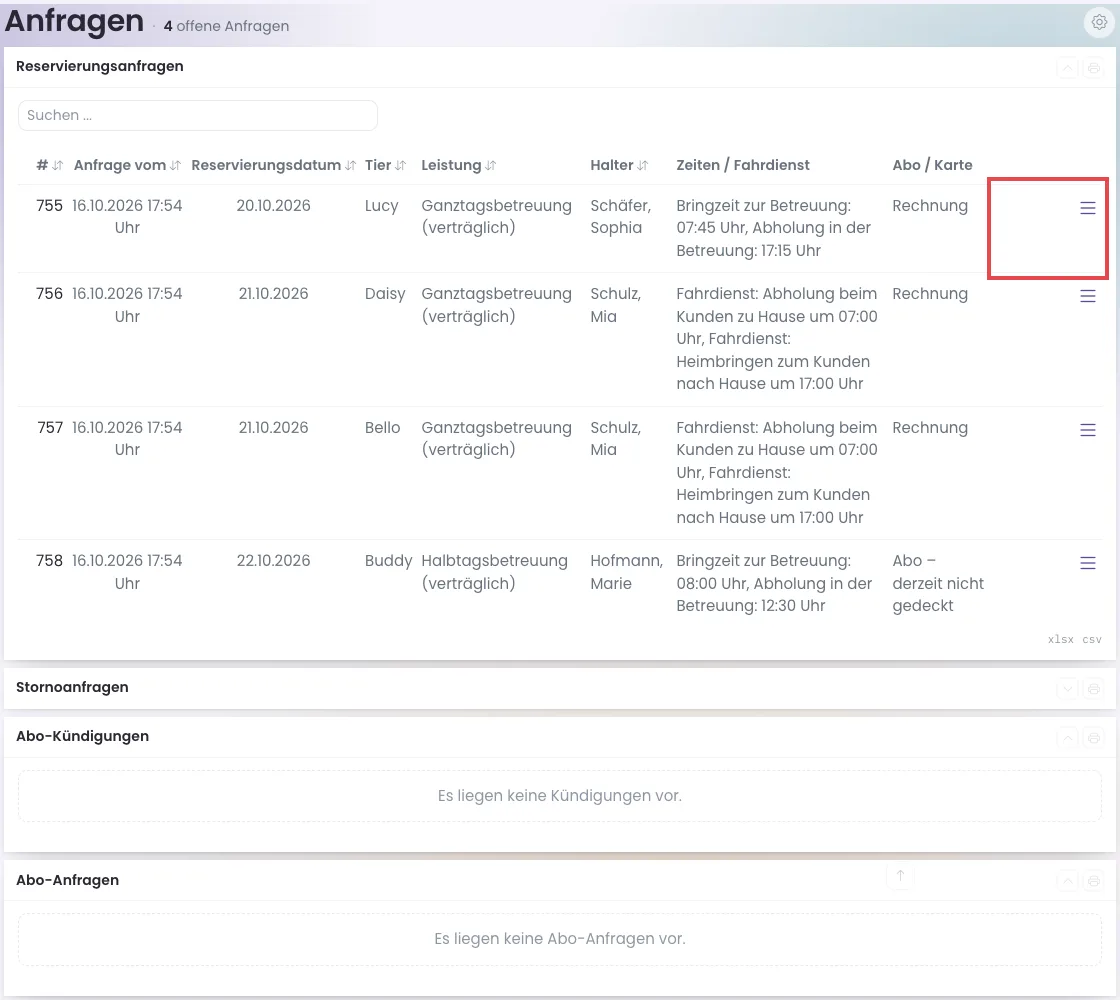Open the settings gear on the Anfragen page
Image resolution: width=1120 pixels, height=1000 pixels.
pos(1099,22)
